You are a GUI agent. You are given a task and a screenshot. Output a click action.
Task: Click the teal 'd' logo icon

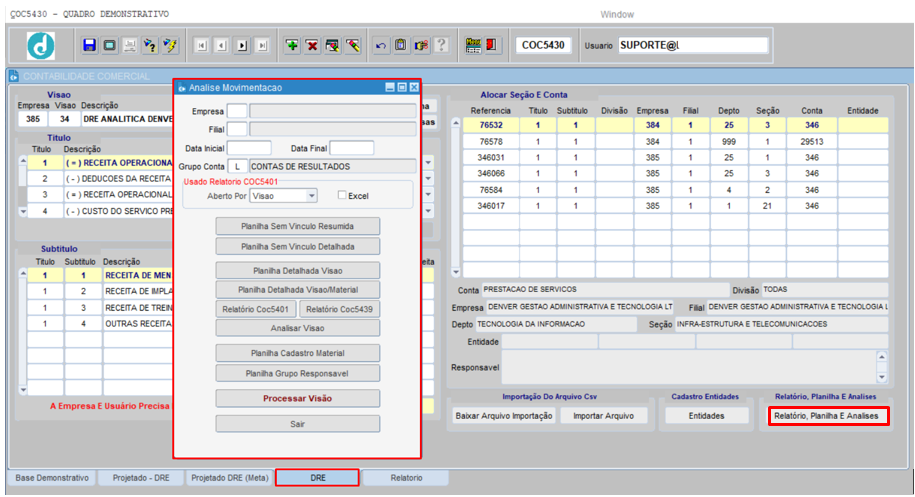[x=41, y=46]
